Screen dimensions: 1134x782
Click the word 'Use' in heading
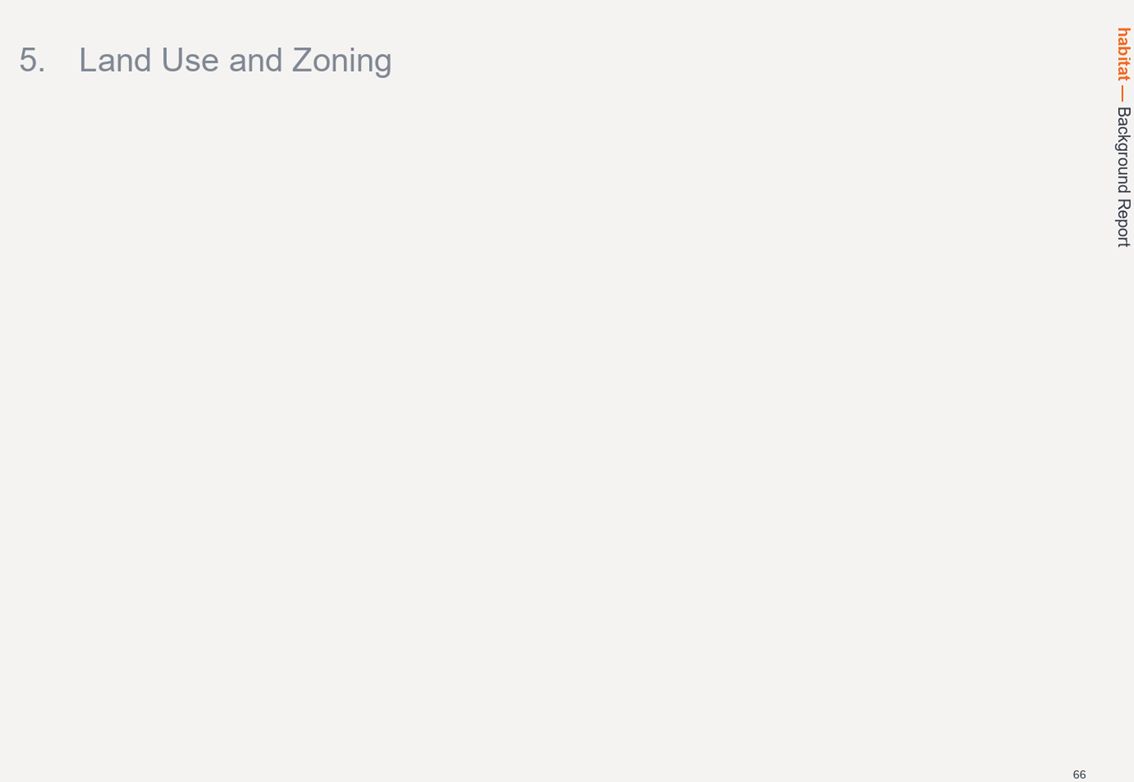[190, 60]
